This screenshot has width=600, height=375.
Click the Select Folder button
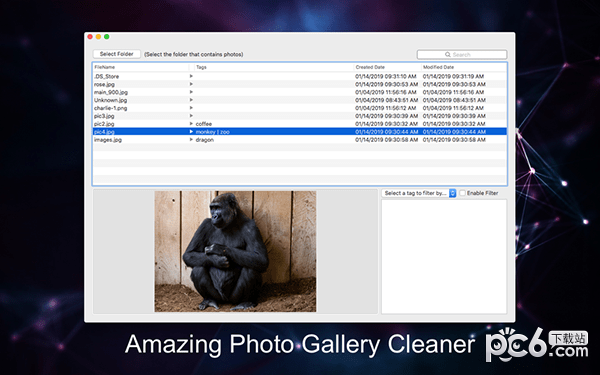pos(117,54)
